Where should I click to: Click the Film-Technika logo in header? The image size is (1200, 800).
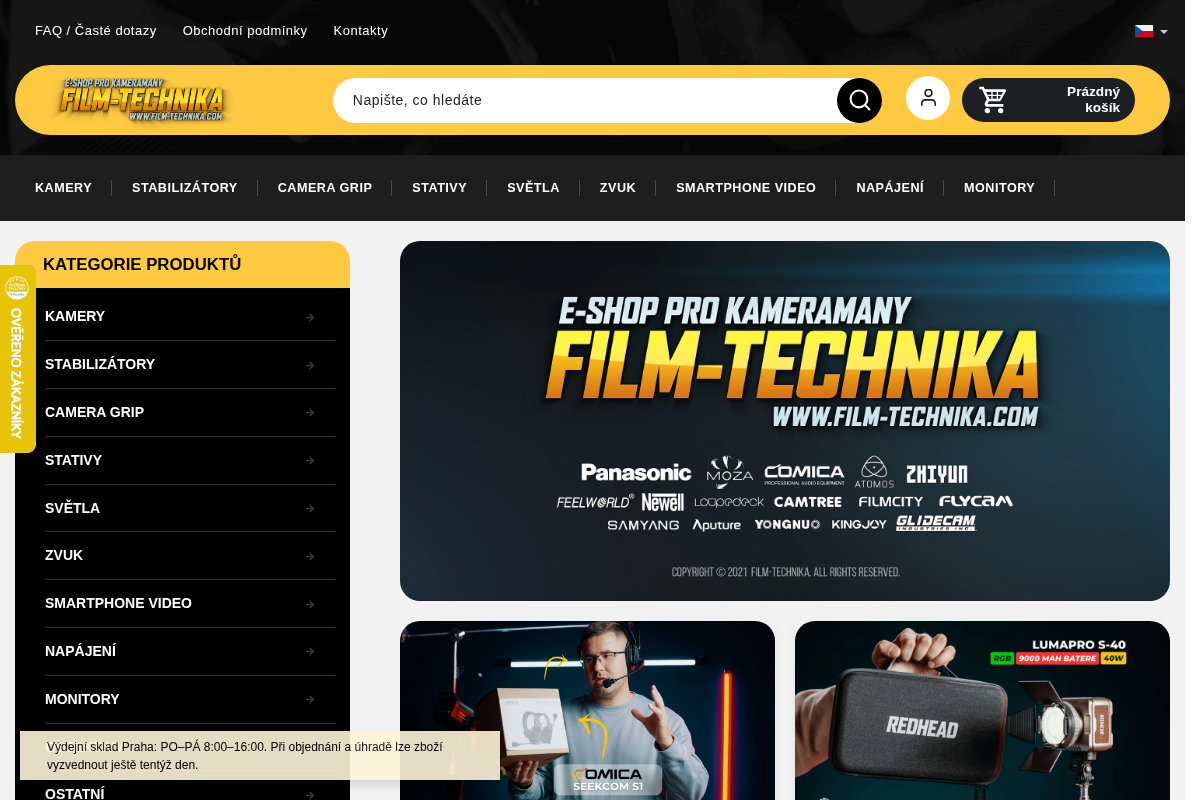[x=141, y=100]
